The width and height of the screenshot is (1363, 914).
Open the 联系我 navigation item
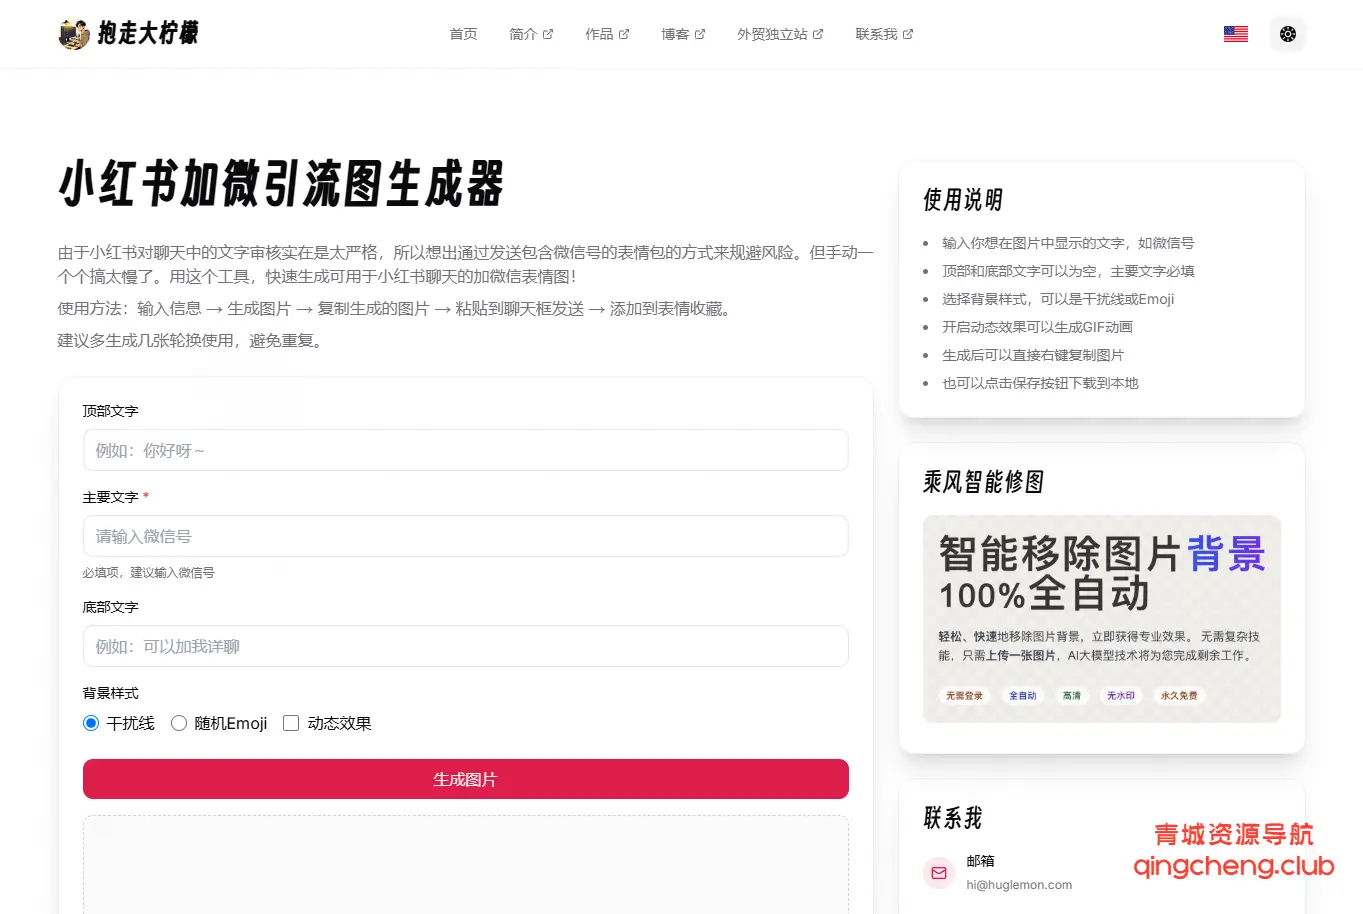[877, 33]
